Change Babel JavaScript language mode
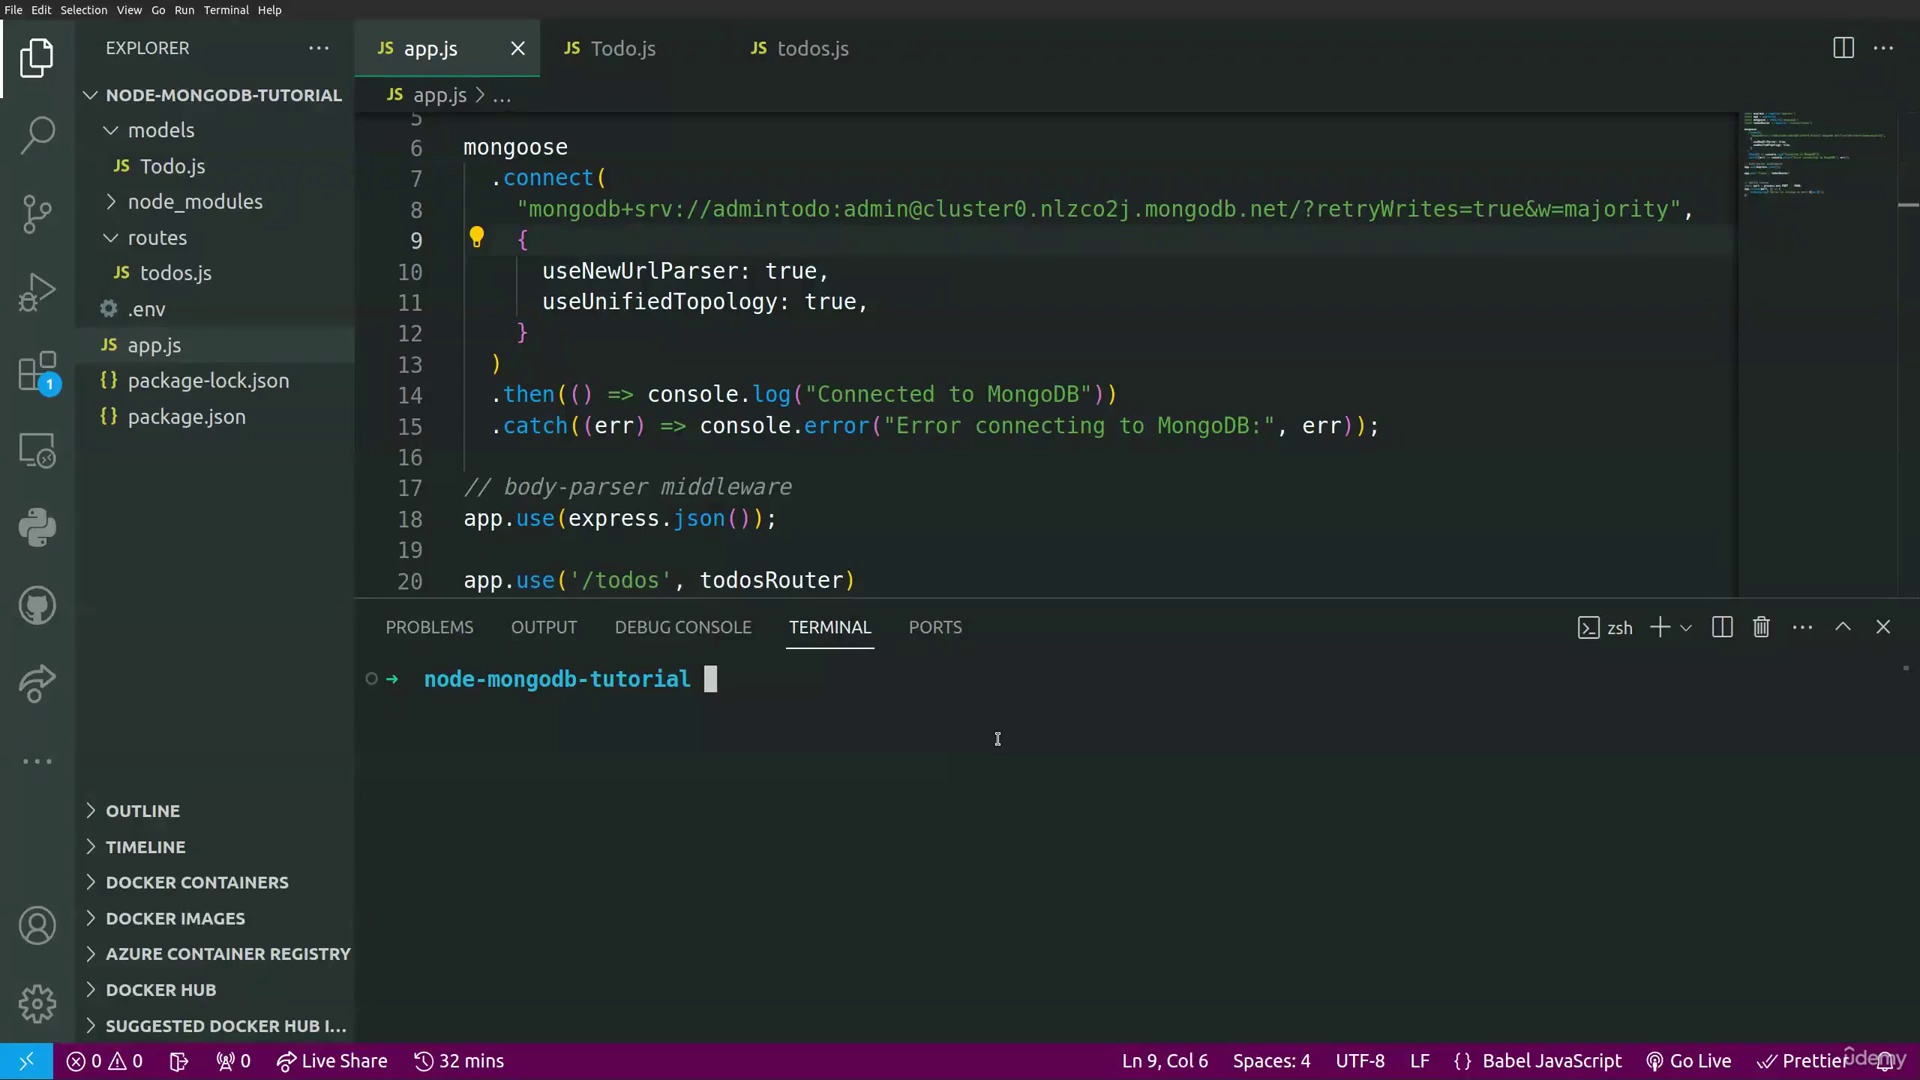Screen dimensions: 1920x1080 click(x=1551, y=1061)
